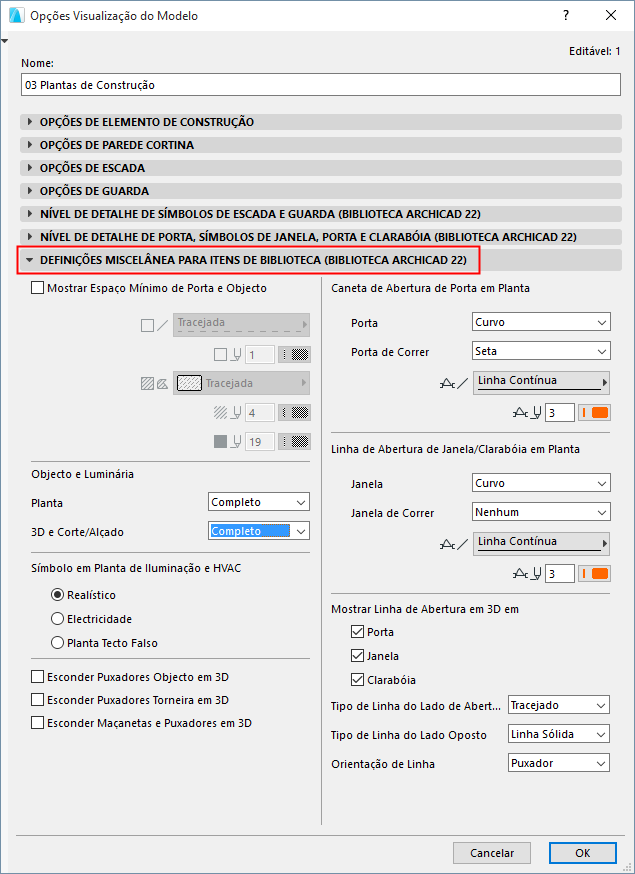The height and width of the screenshot is (874, 635).
Task: Uncheck the Clarabóia checkbox
Action: 357,679
